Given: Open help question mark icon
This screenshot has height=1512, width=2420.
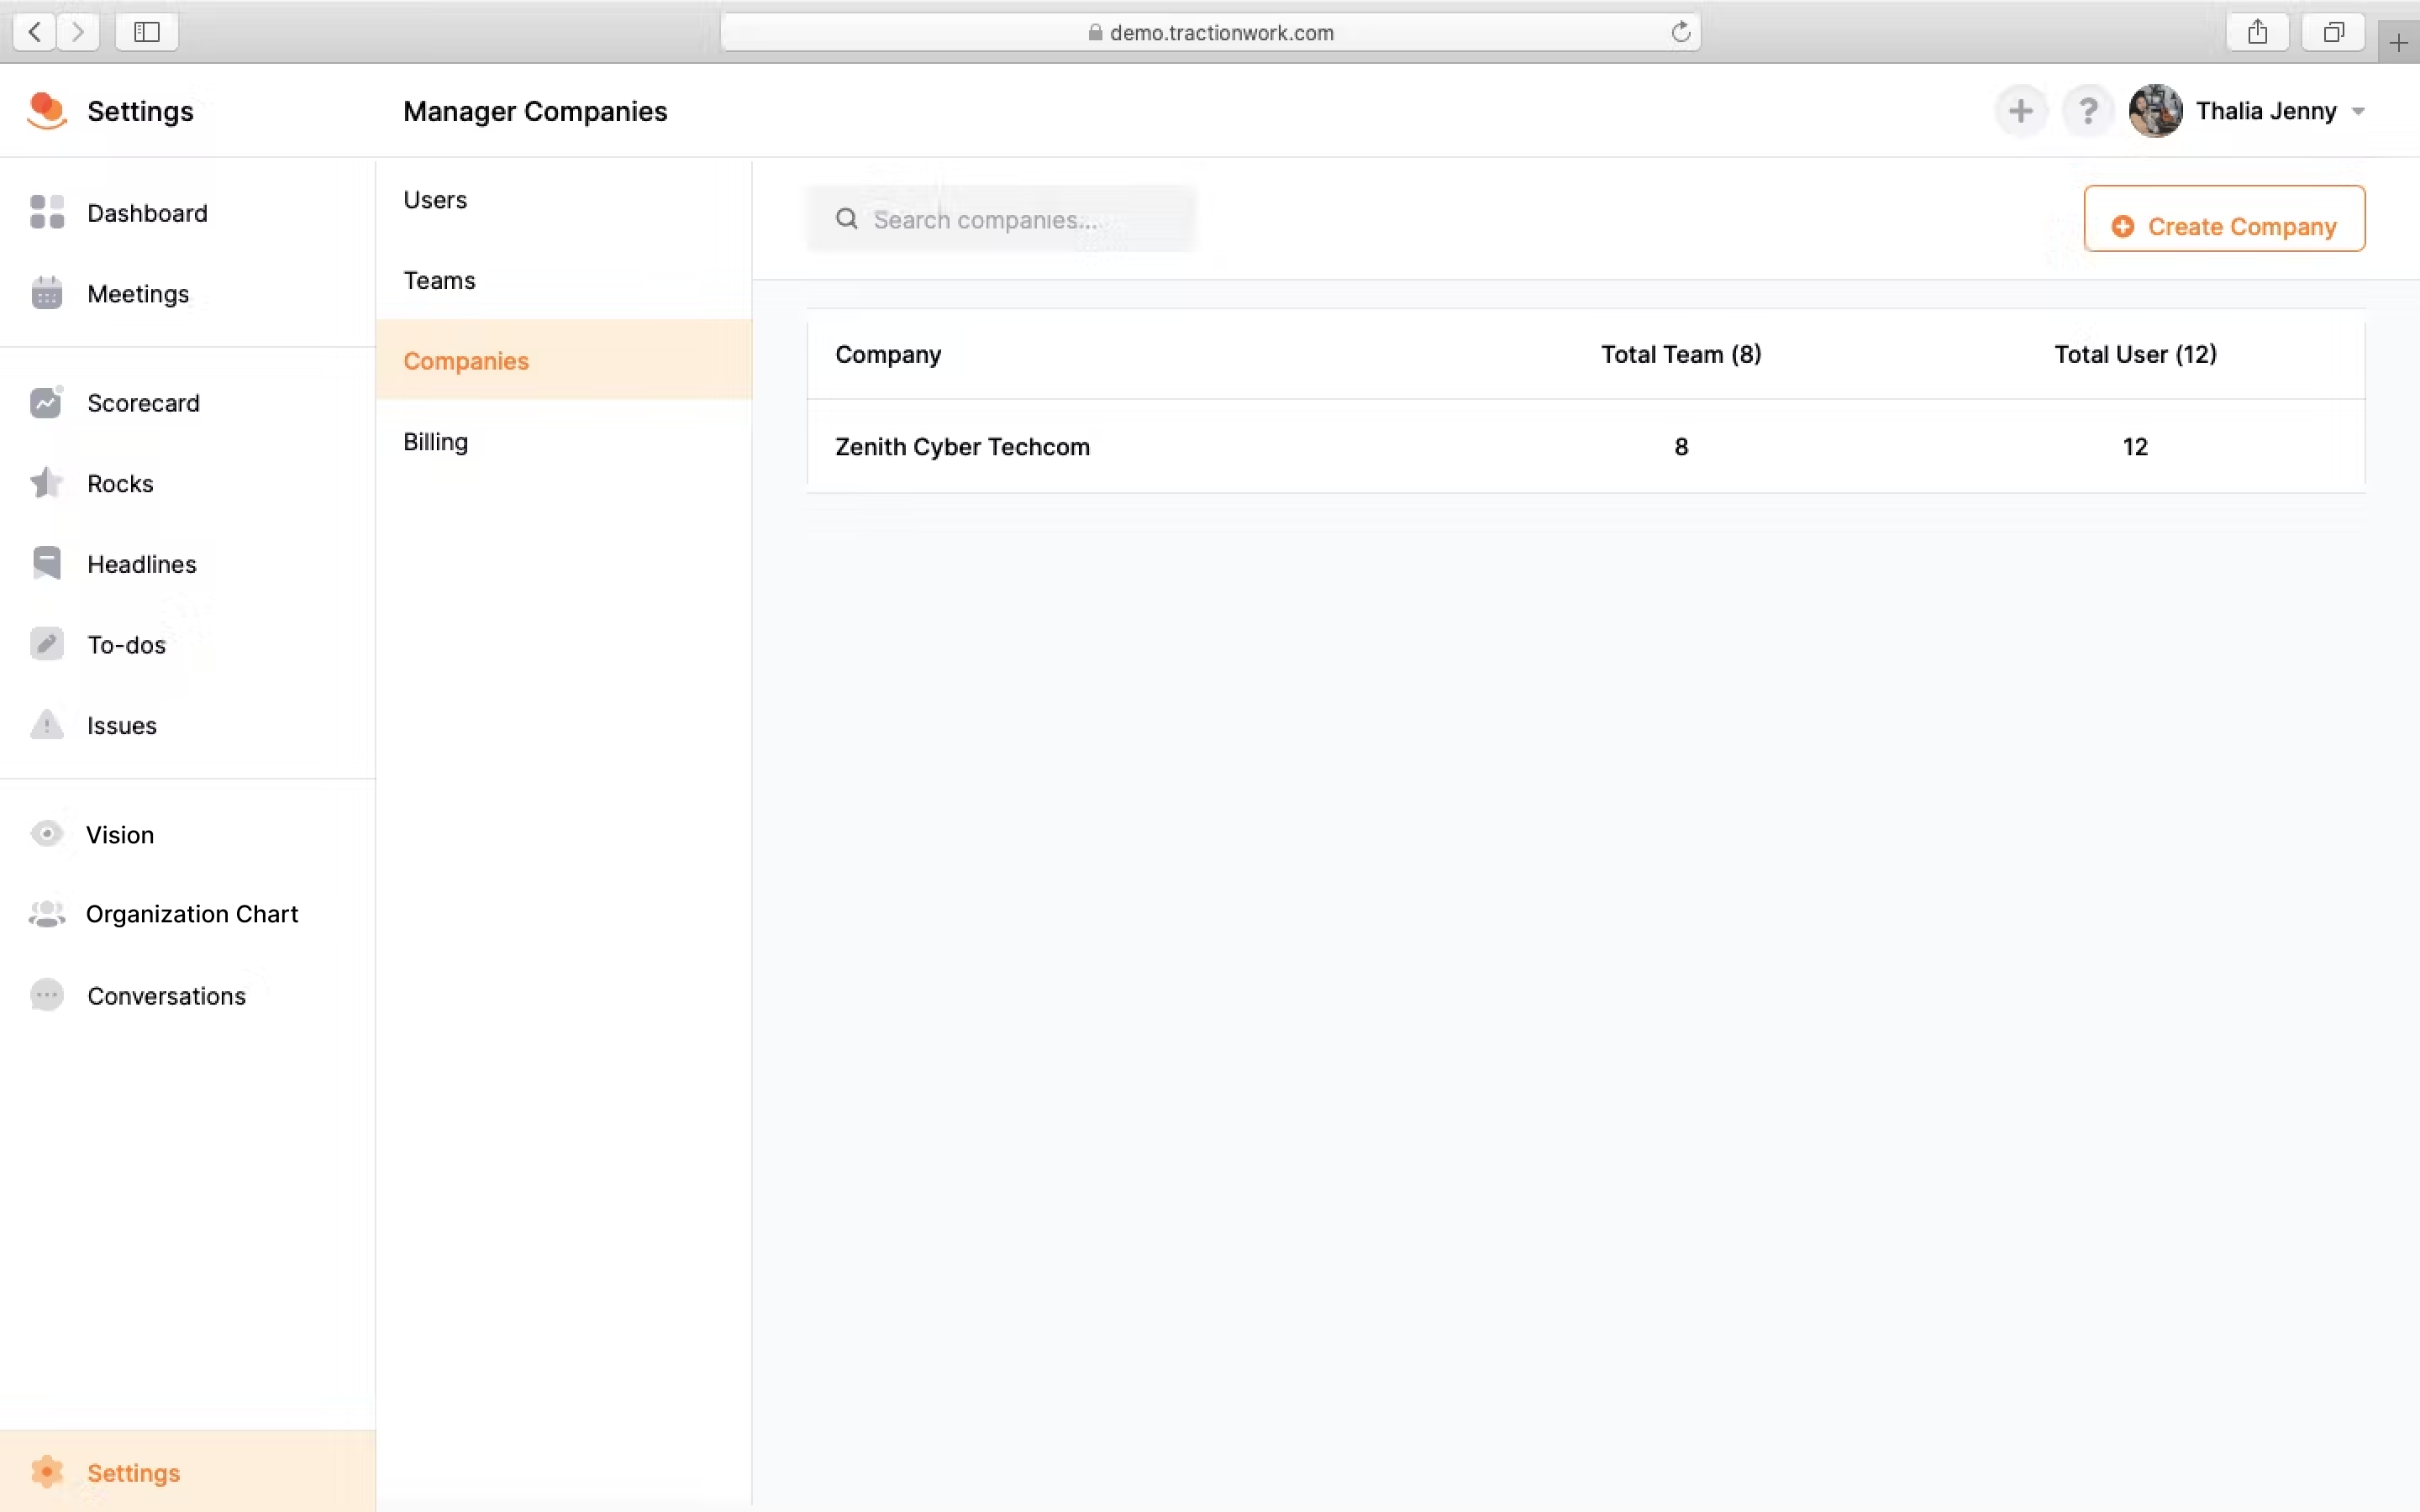Looking at the screenshot, I should (x=2087, y=111).
